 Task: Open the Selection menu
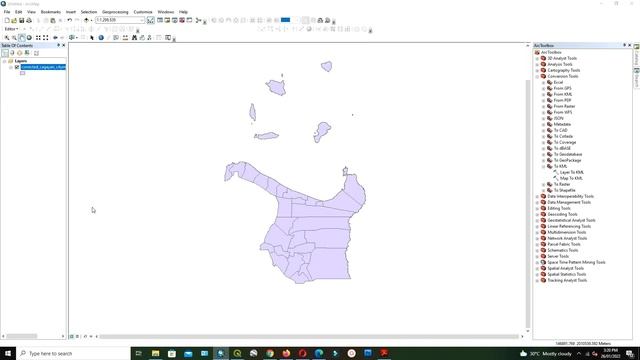[x=89, y=12]
